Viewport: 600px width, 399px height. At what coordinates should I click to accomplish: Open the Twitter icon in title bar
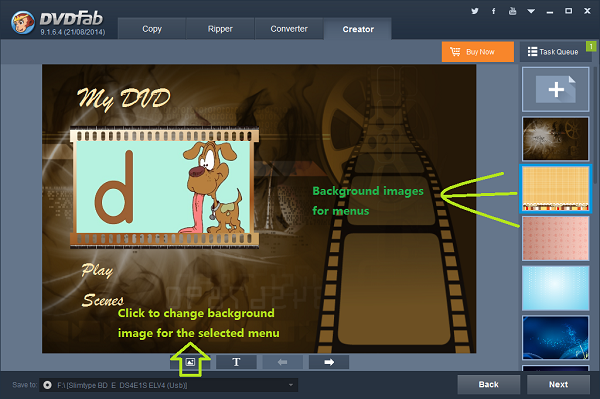click(475, 11)
